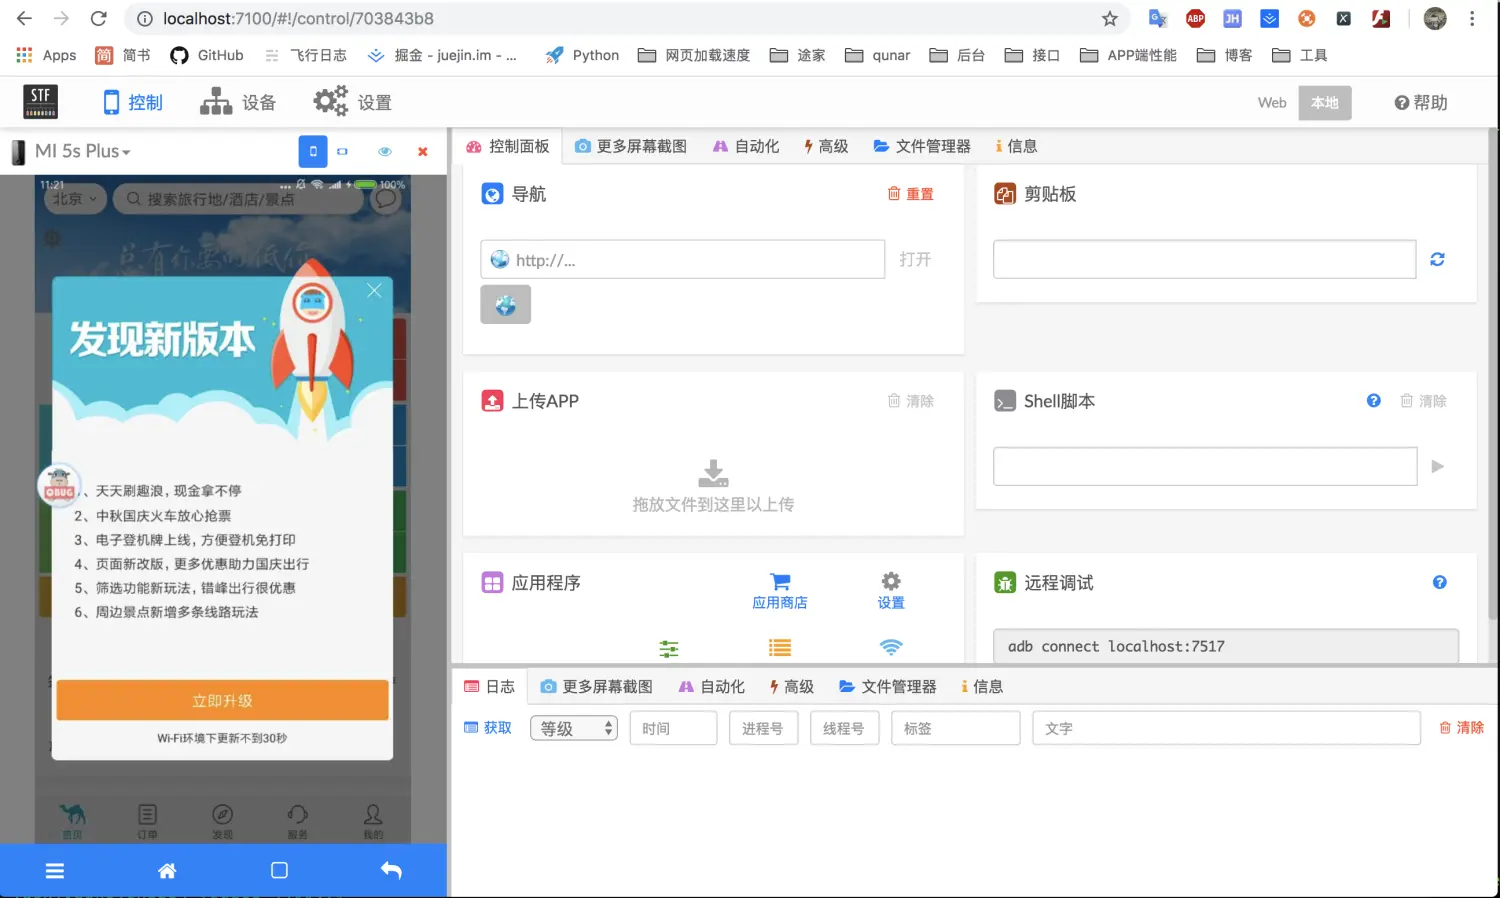Open the bottom 自动化 tab
Viewport: 1500px width, 898px height.
pos(712,687)
